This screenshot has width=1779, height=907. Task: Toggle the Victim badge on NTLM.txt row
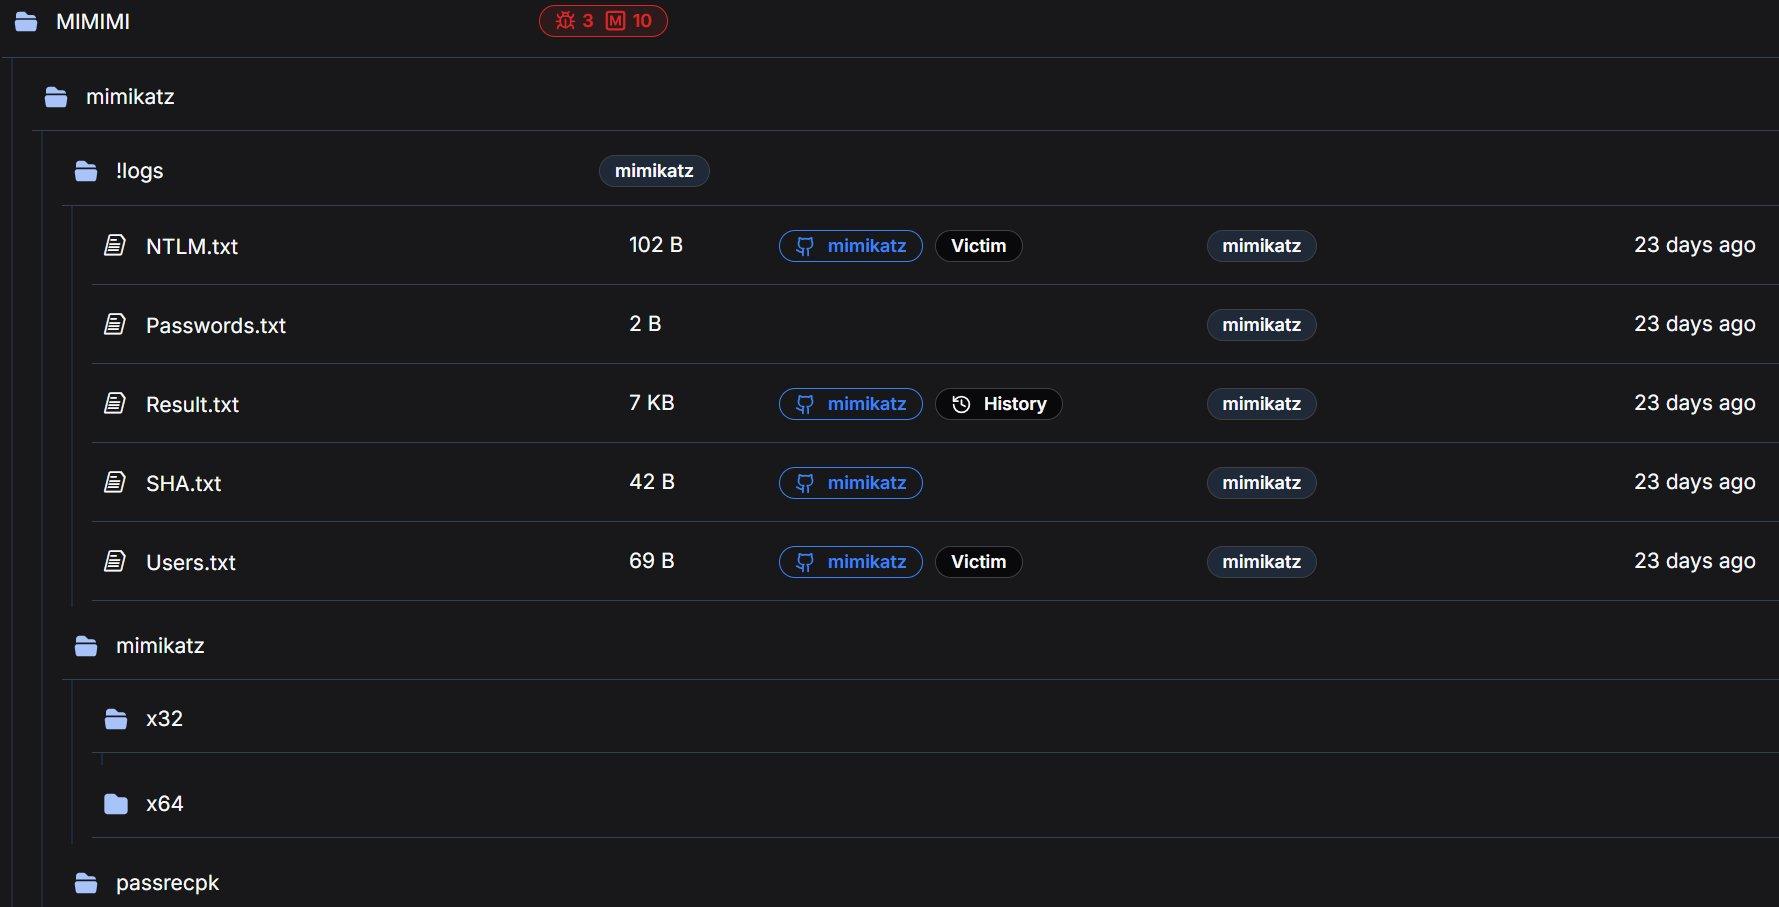(x=978, y=245)
